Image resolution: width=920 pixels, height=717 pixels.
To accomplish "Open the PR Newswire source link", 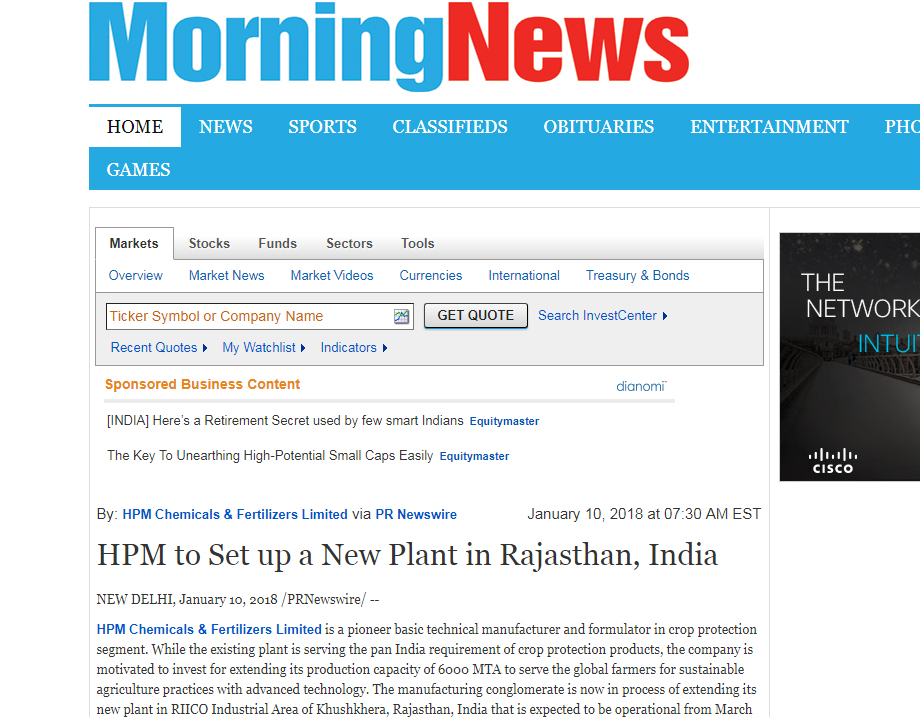I will (x=416, y=515).
